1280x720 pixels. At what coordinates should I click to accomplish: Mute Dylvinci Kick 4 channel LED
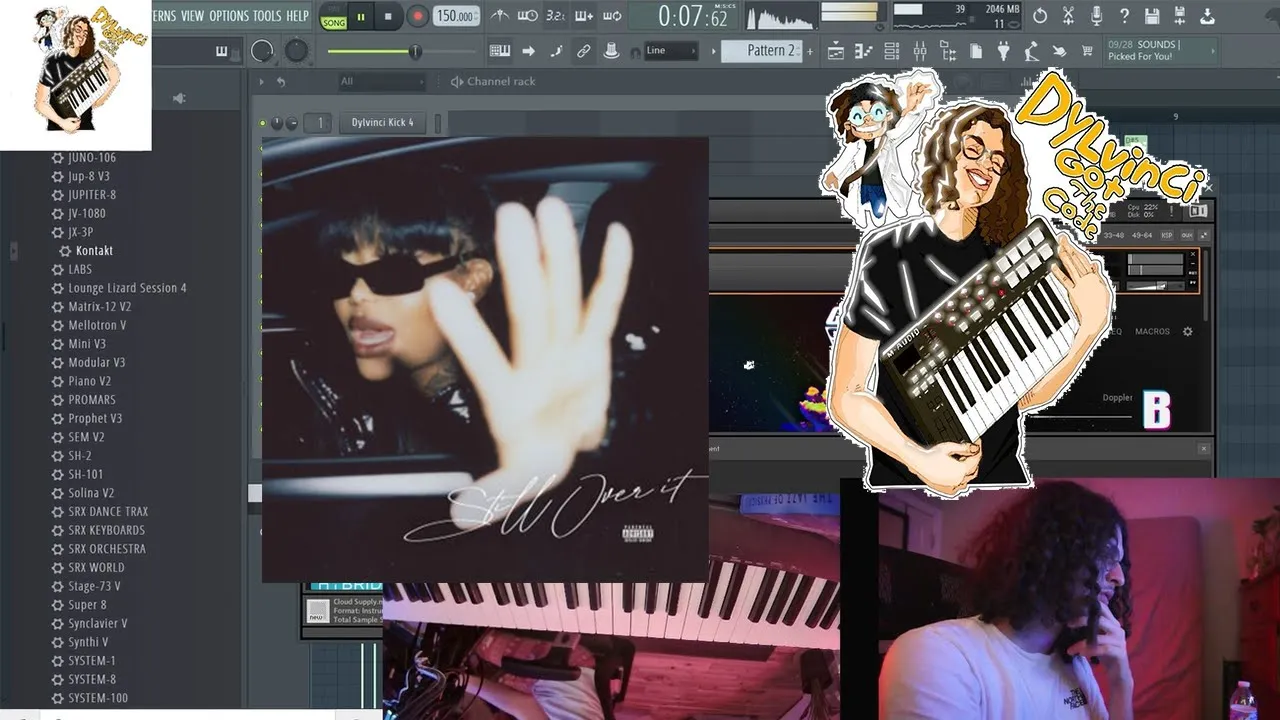click(263, 123)
